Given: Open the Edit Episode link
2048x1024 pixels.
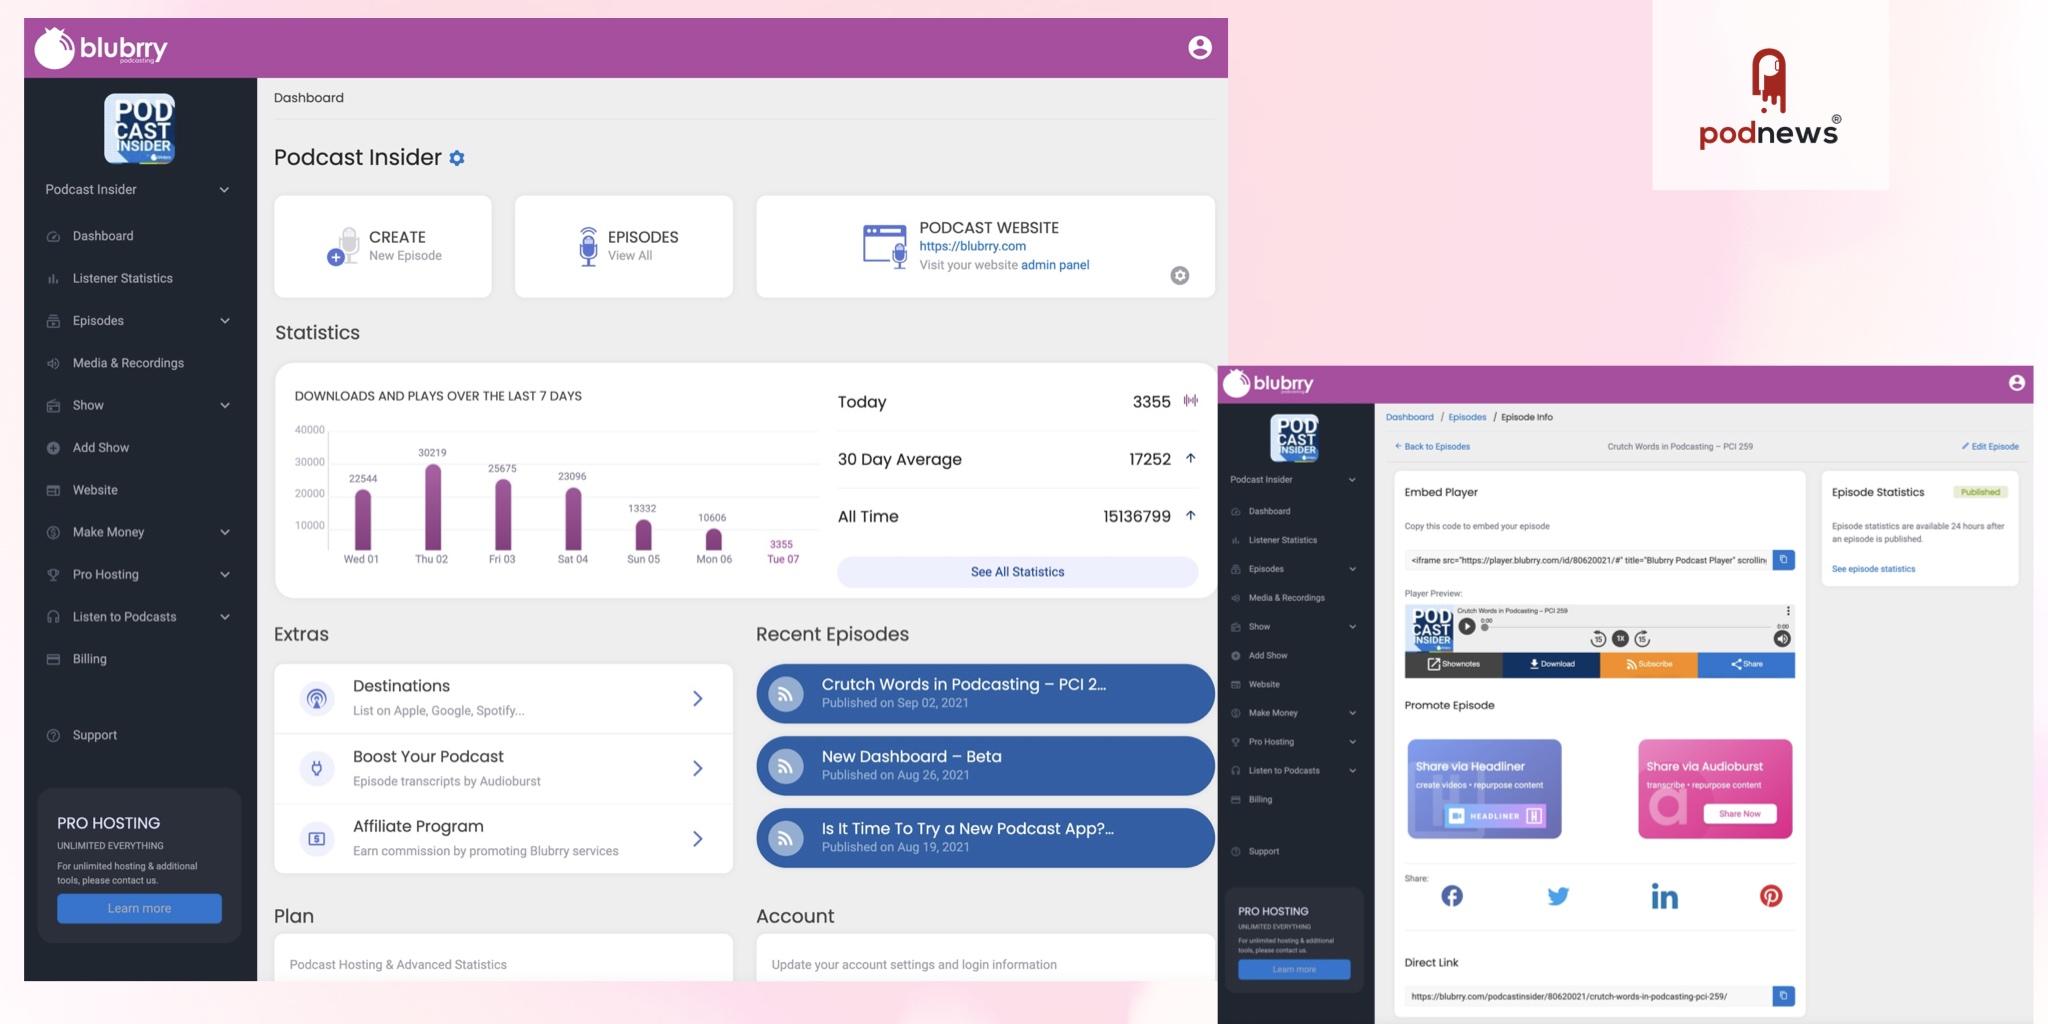Looking at the screenshot, I should click(x=1990, y=447).
